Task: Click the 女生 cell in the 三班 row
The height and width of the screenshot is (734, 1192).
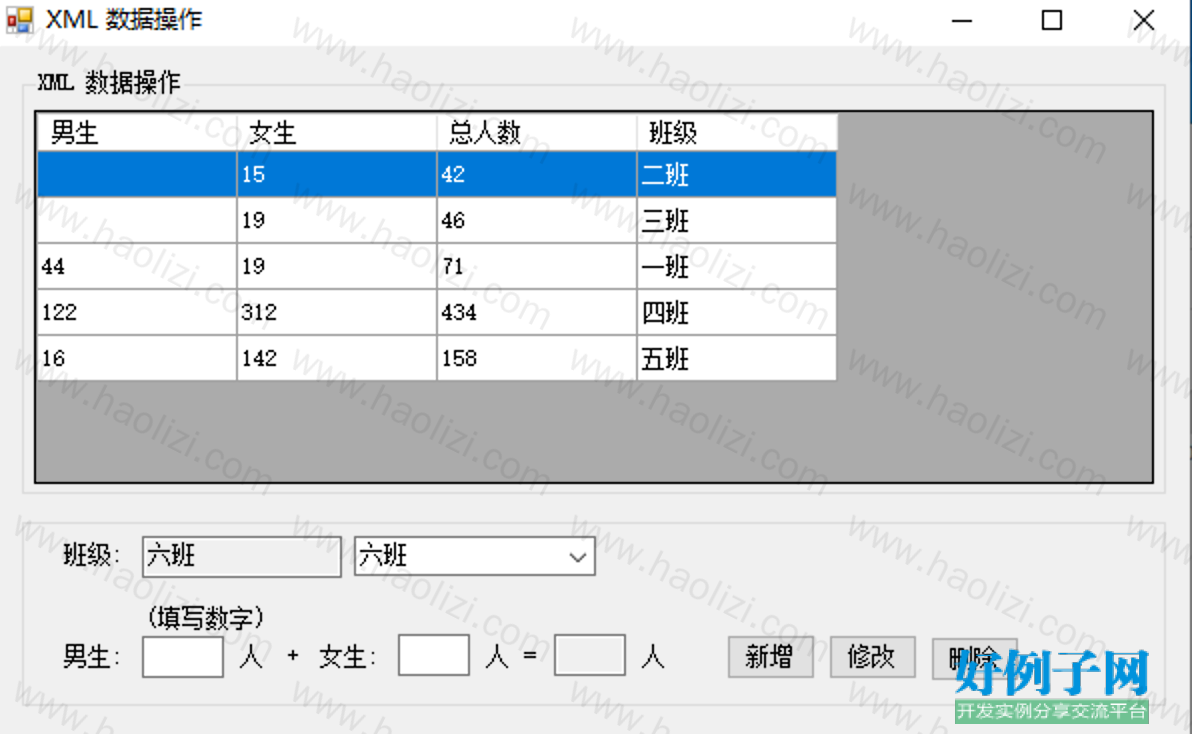Action: pos(337,220)
